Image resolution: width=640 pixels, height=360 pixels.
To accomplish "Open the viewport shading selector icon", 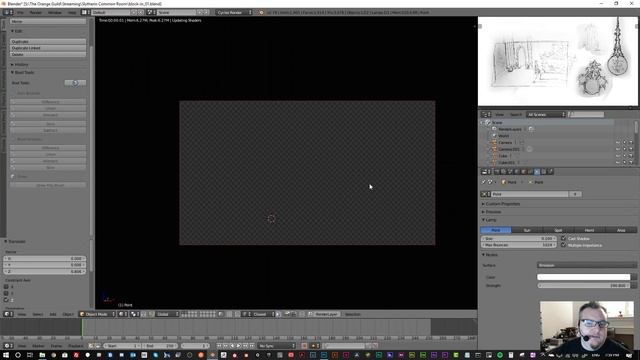I will click(x=122, y=314).
